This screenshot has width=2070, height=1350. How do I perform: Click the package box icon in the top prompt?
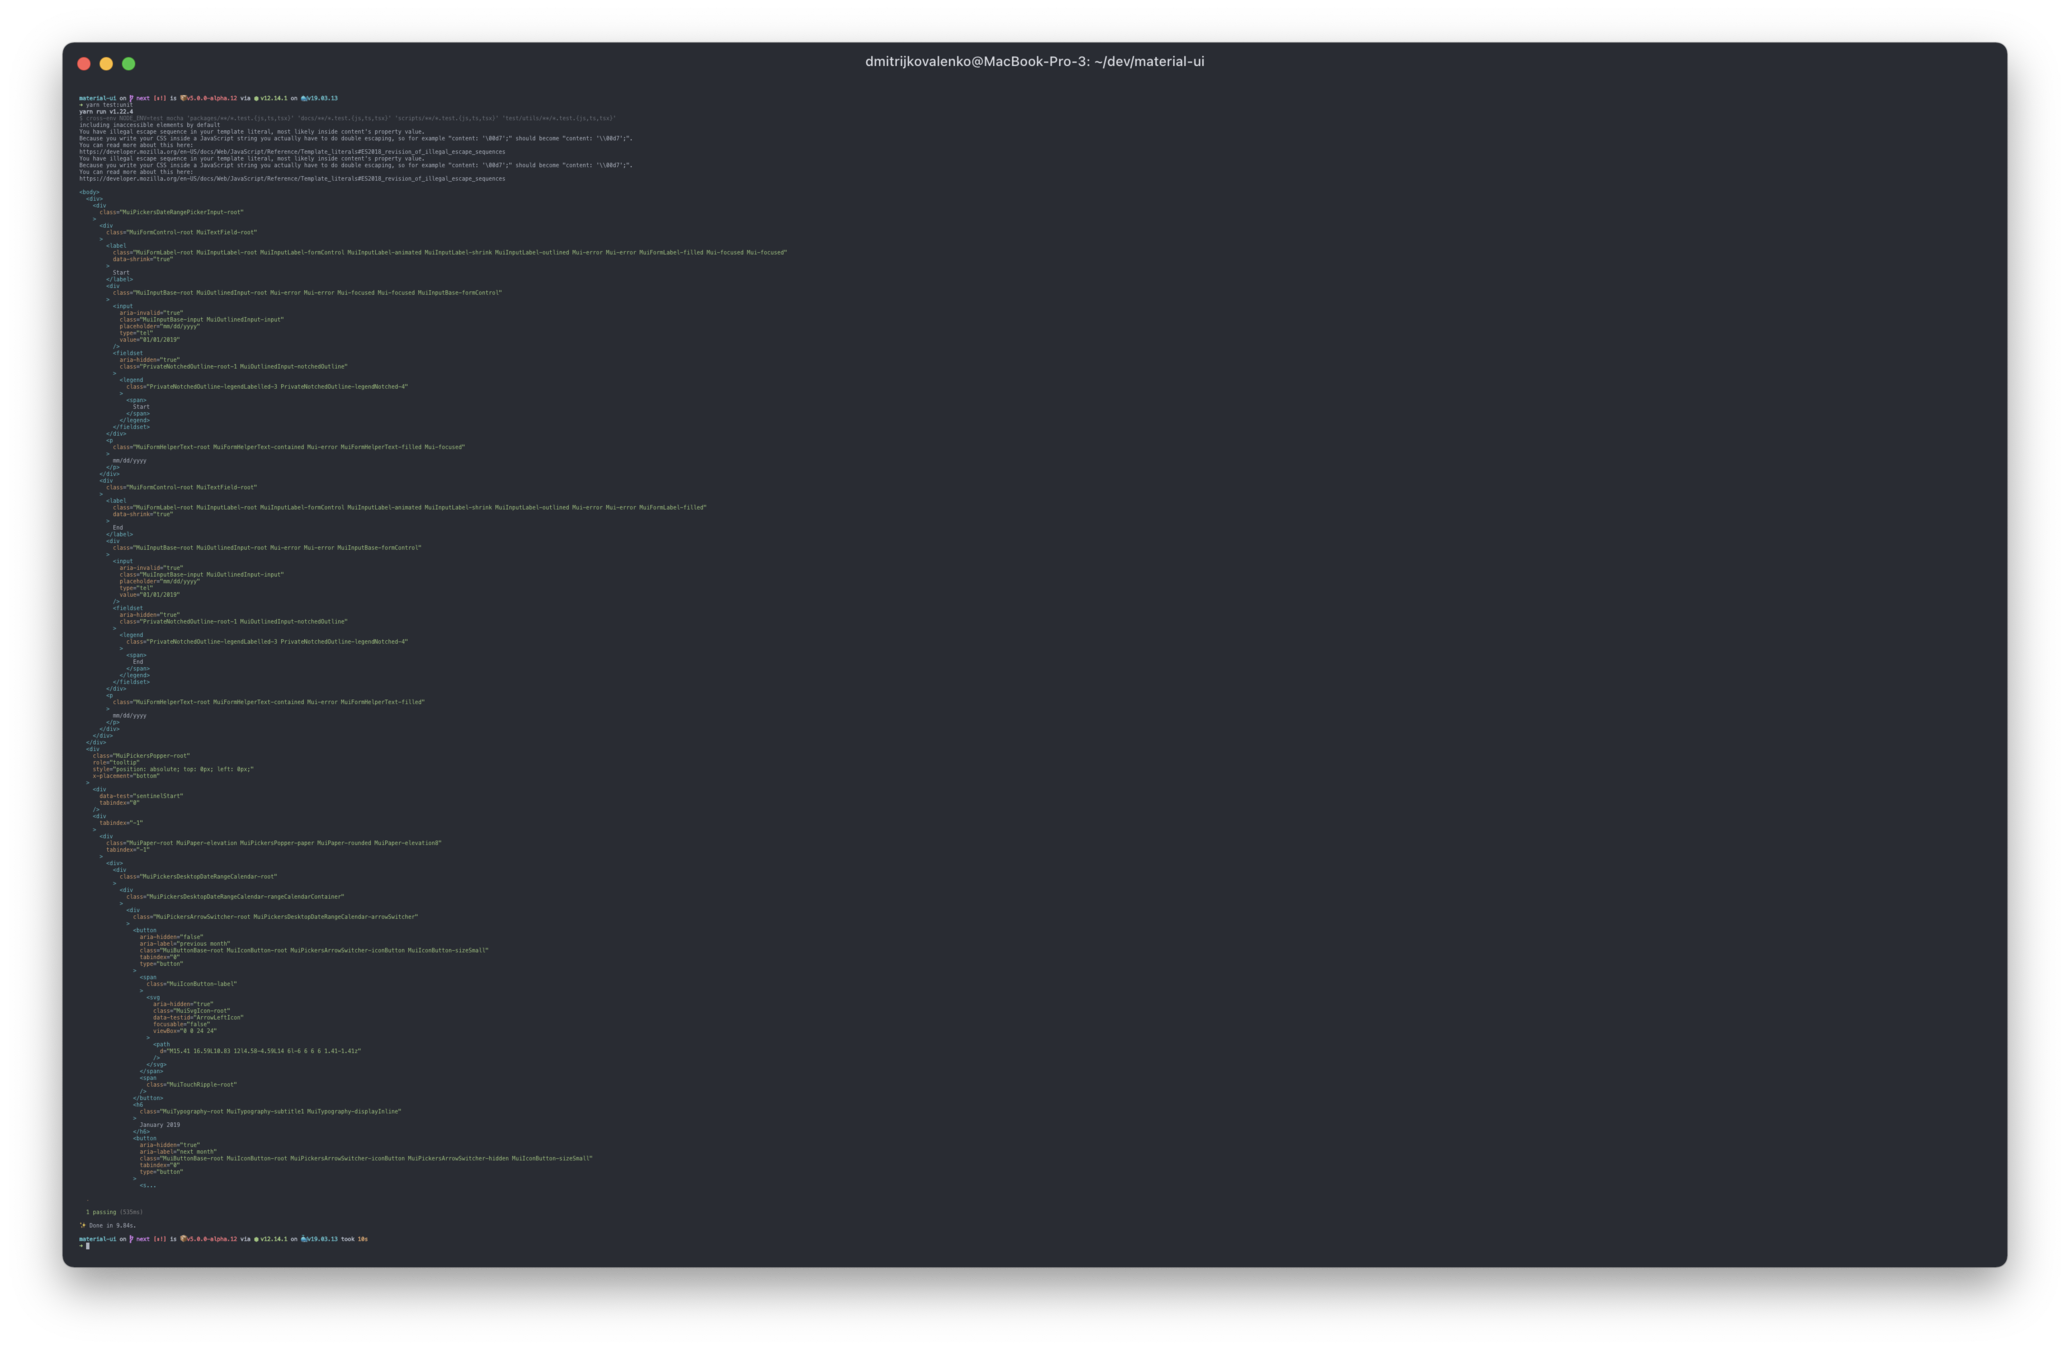point(183,99)
